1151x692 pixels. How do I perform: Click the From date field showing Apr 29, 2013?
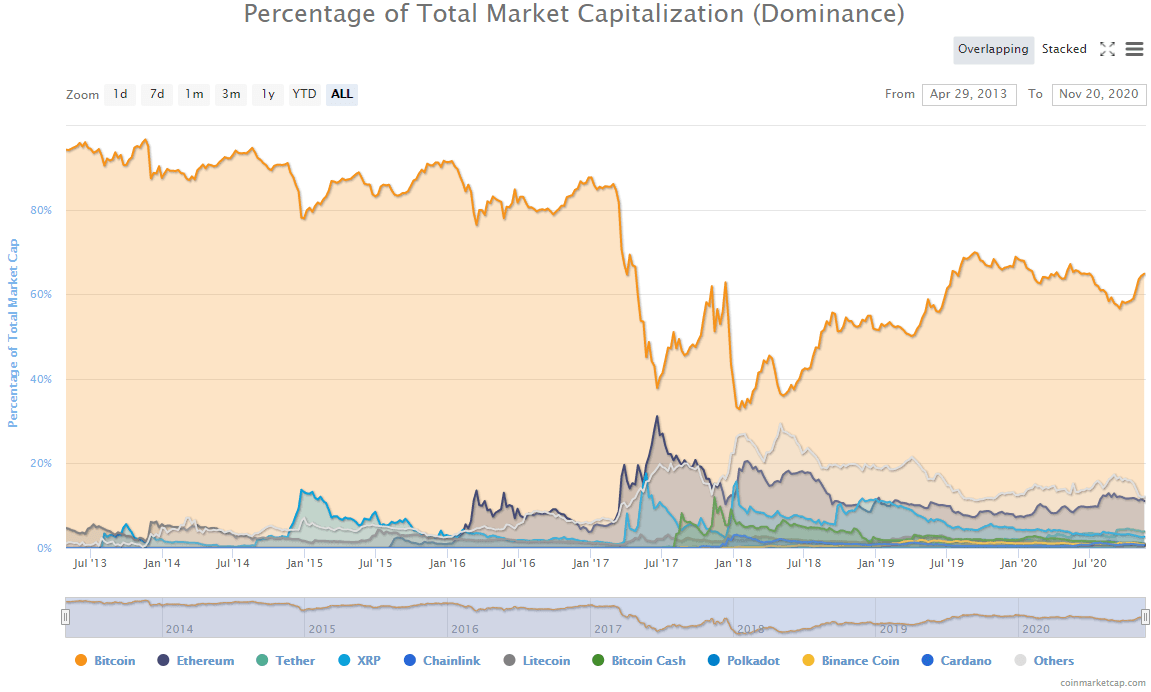pos(968,94)
